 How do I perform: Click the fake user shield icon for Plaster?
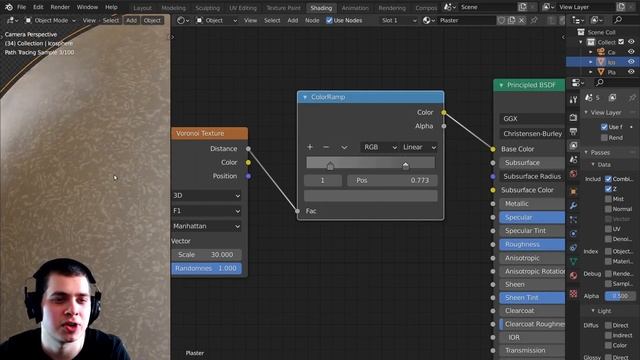pyautogui.click(x=501, y=20)
